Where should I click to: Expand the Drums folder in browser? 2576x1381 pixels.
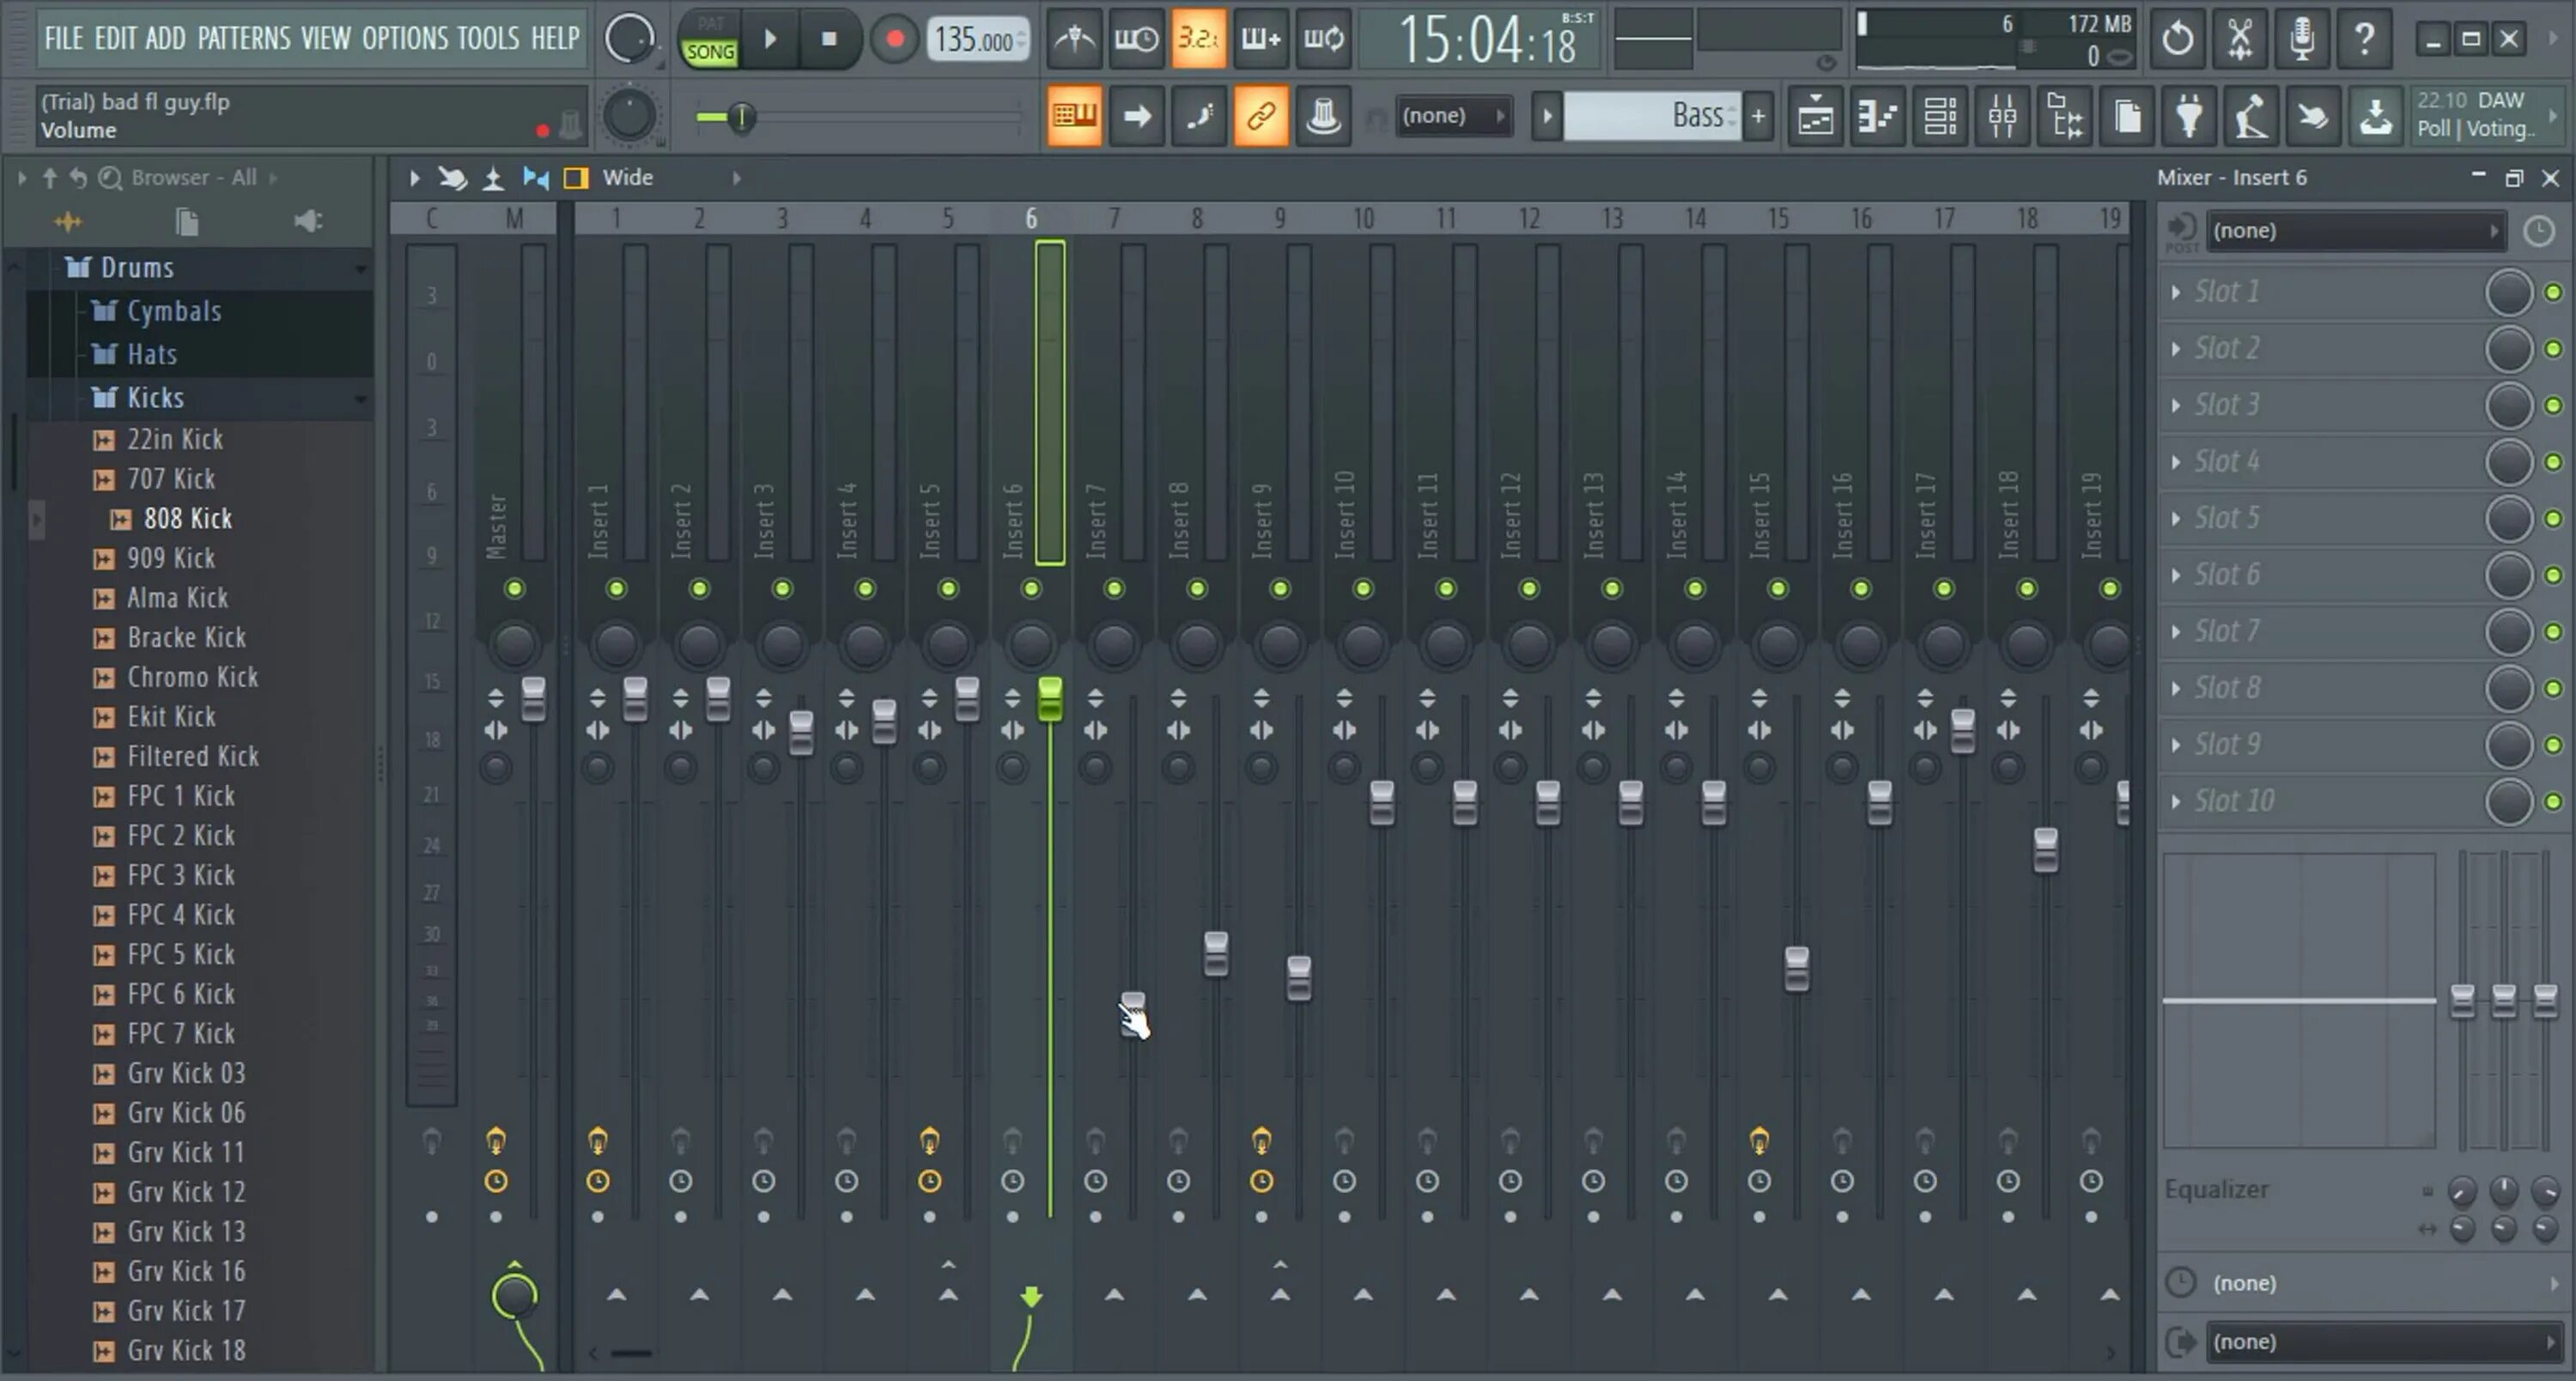click(137, 266)
